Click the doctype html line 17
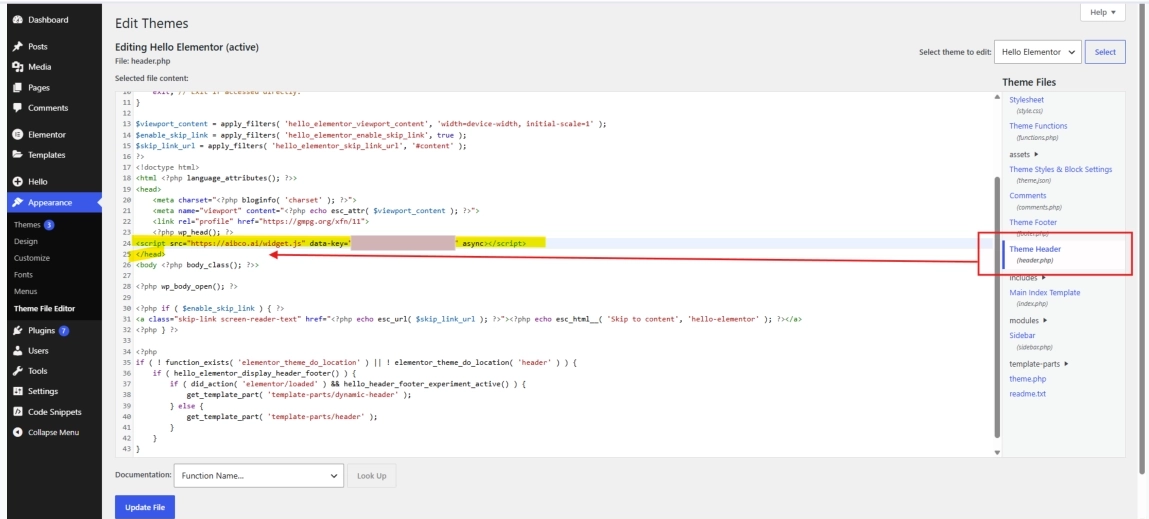This screenshot has height=519, width=1149. click(167, 166)
